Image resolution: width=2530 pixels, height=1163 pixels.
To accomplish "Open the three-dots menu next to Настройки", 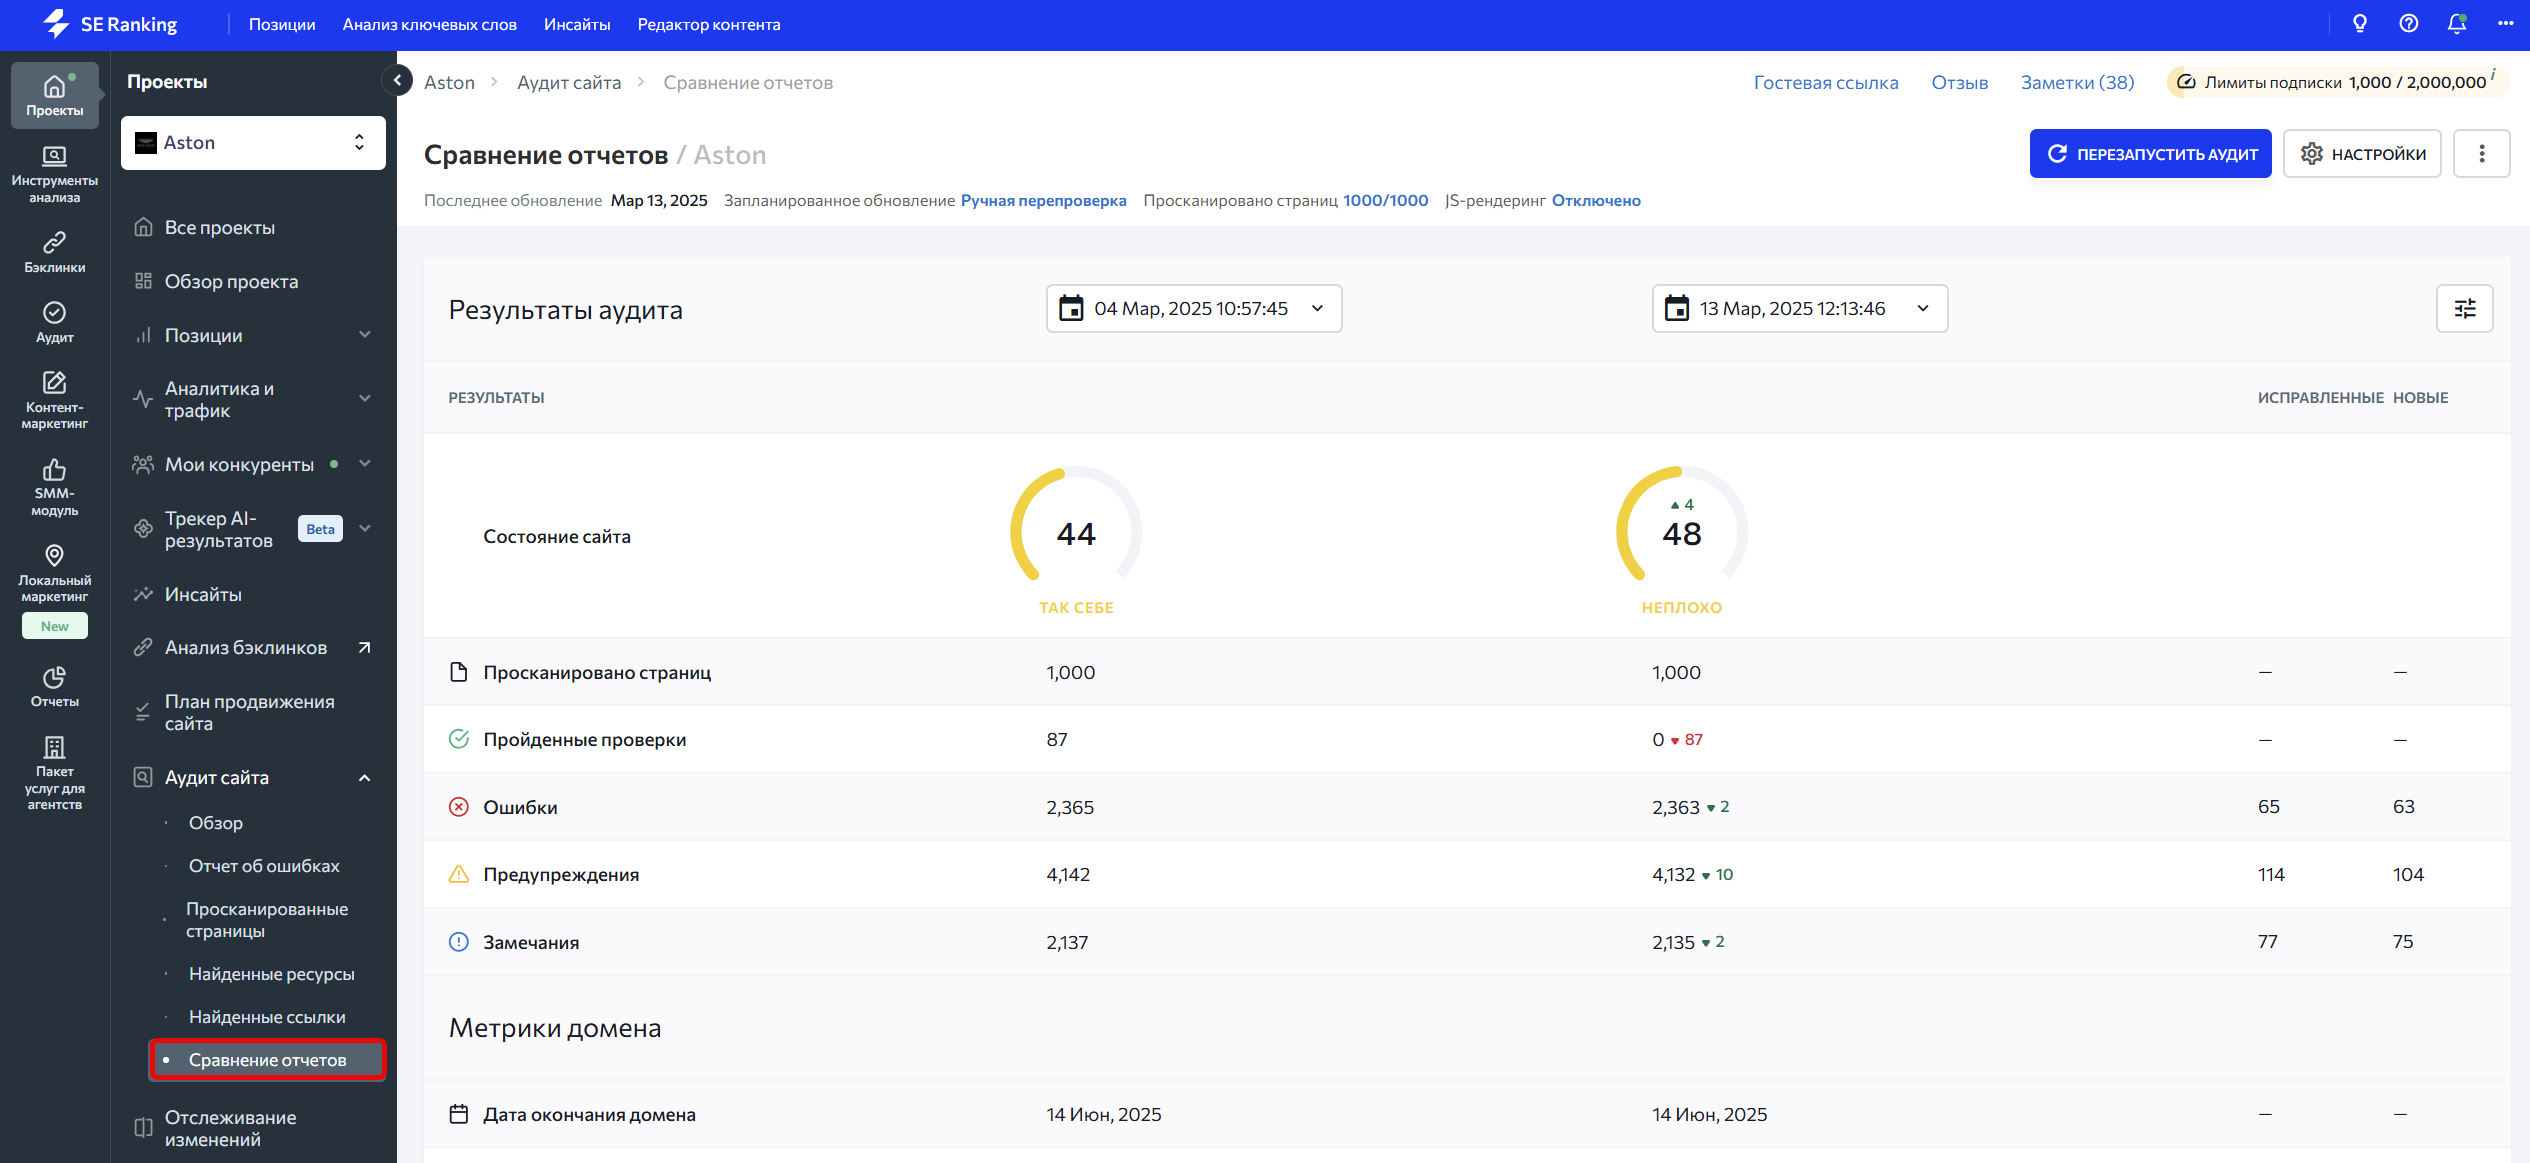I will (2482, 154).
